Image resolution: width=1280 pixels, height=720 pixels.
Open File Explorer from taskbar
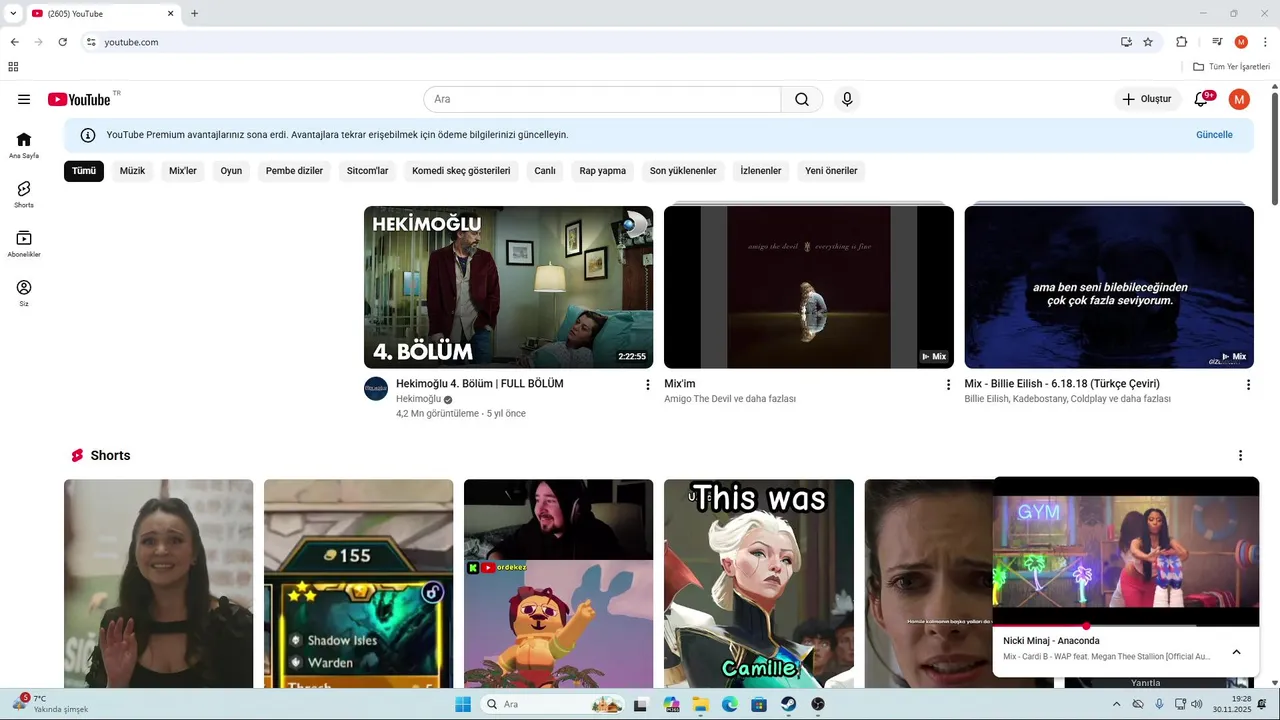pos(701,704)
